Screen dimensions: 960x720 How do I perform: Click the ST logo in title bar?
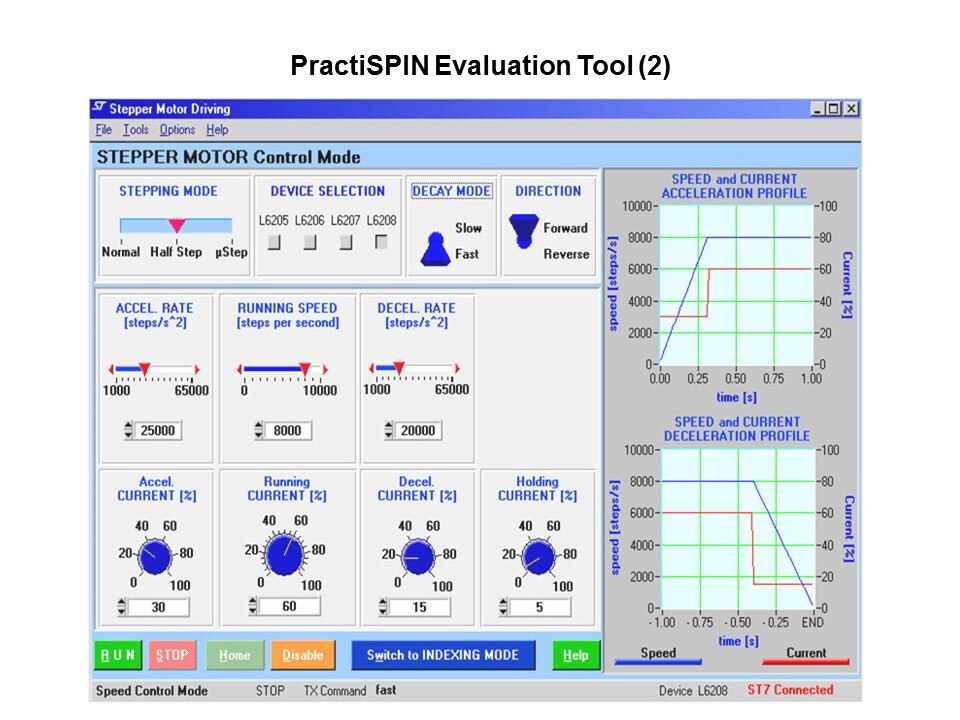[98, 109]
